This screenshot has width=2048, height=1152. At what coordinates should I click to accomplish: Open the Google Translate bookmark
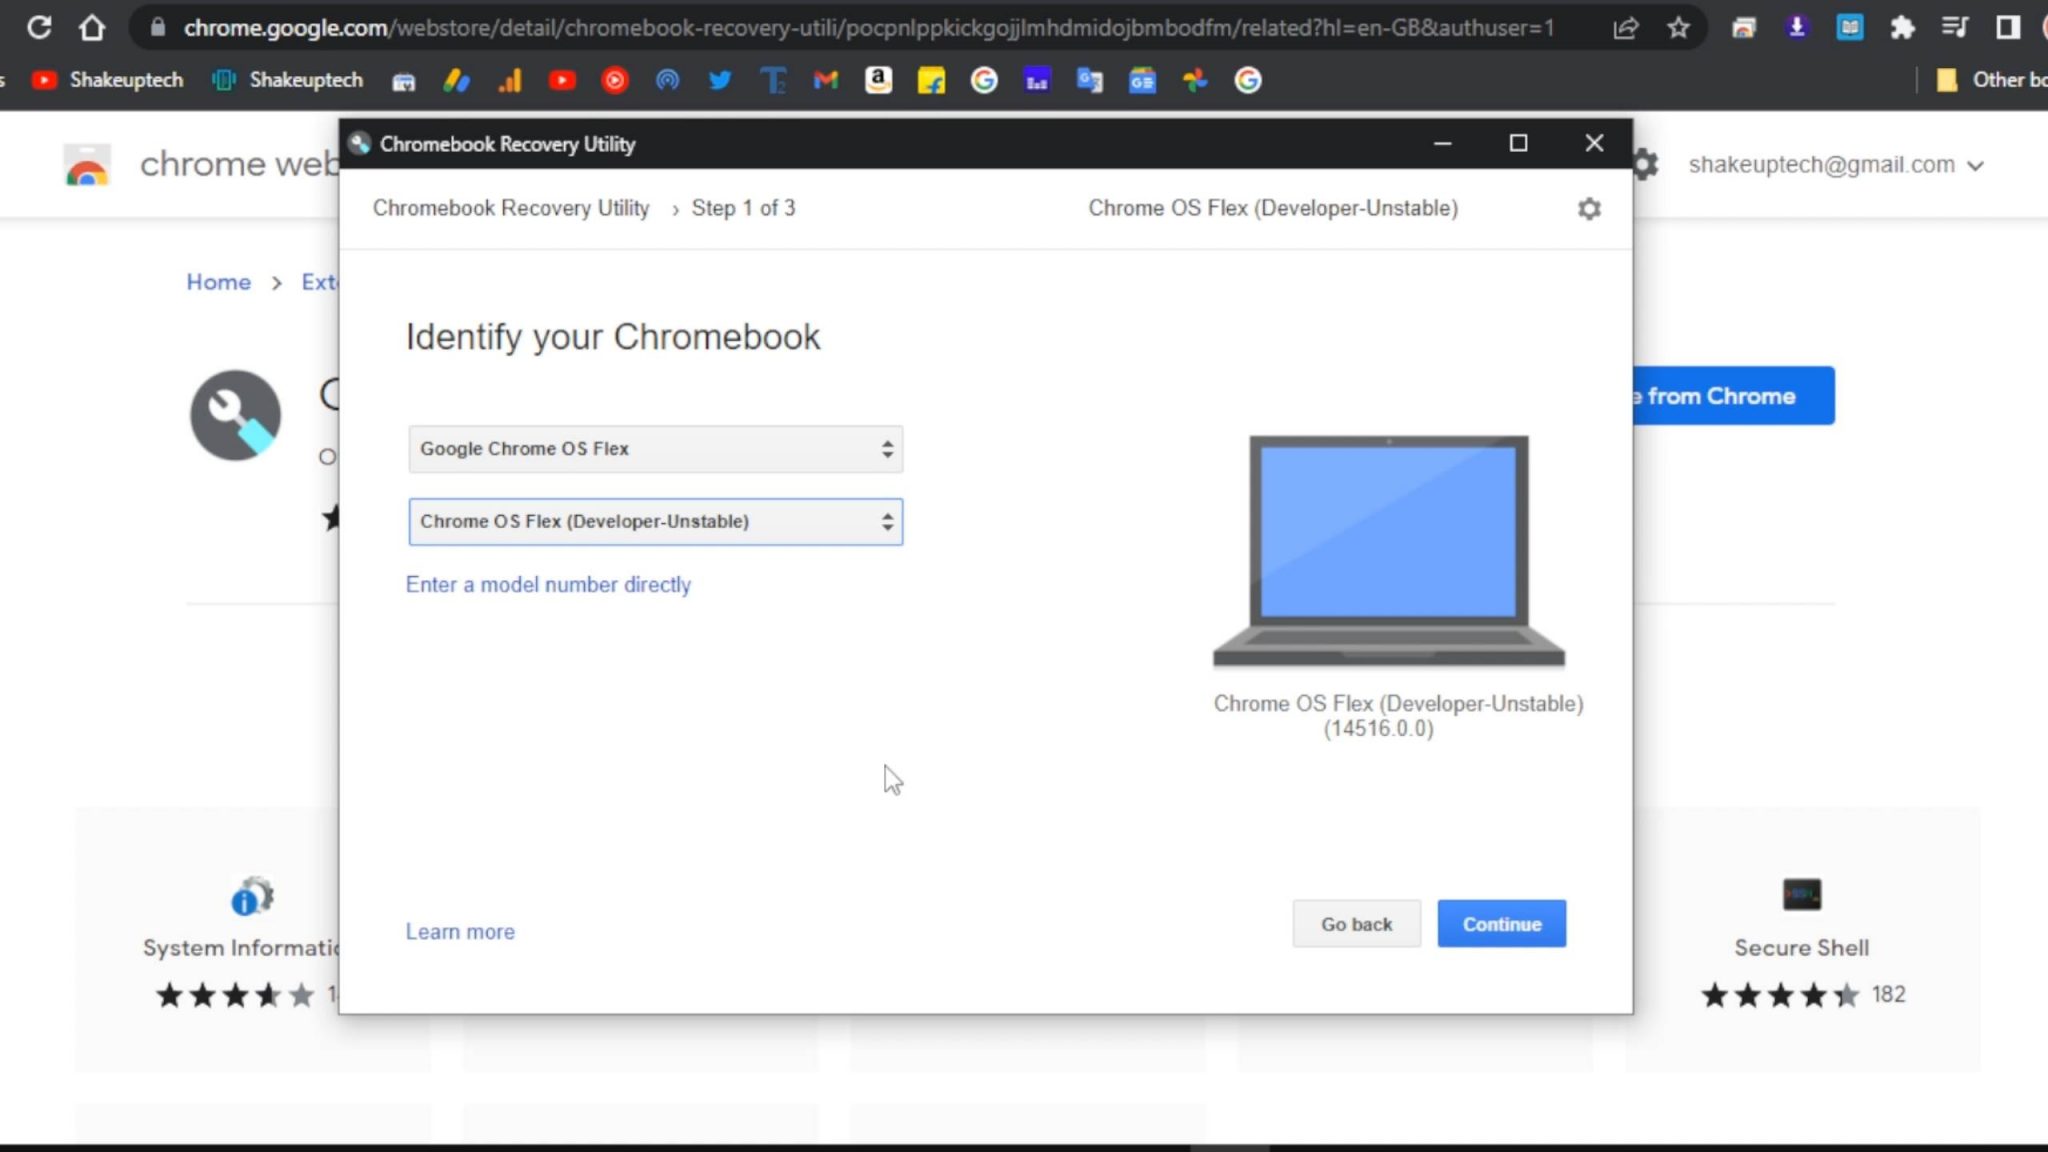[1089, 80]
